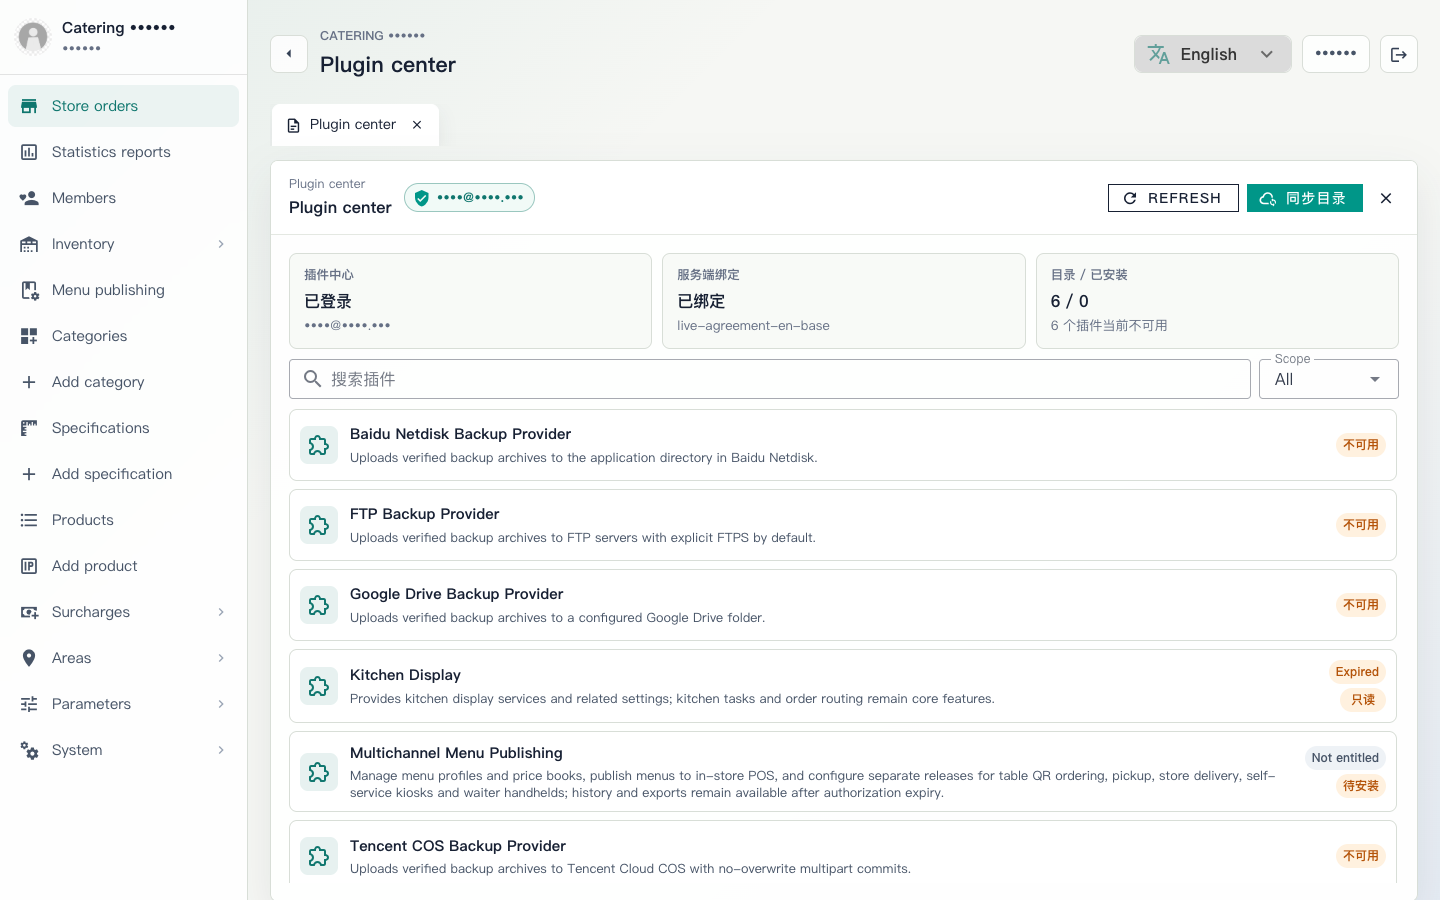Click the logout icon in header

tap(1399, 54)
